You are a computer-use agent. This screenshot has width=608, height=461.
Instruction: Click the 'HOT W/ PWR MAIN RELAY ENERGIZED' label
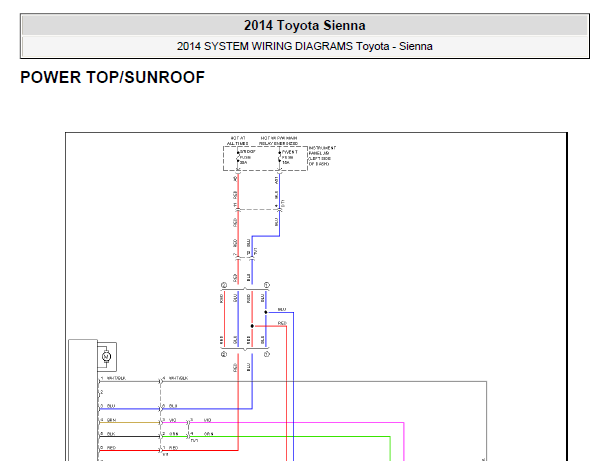tap(279, 141)
